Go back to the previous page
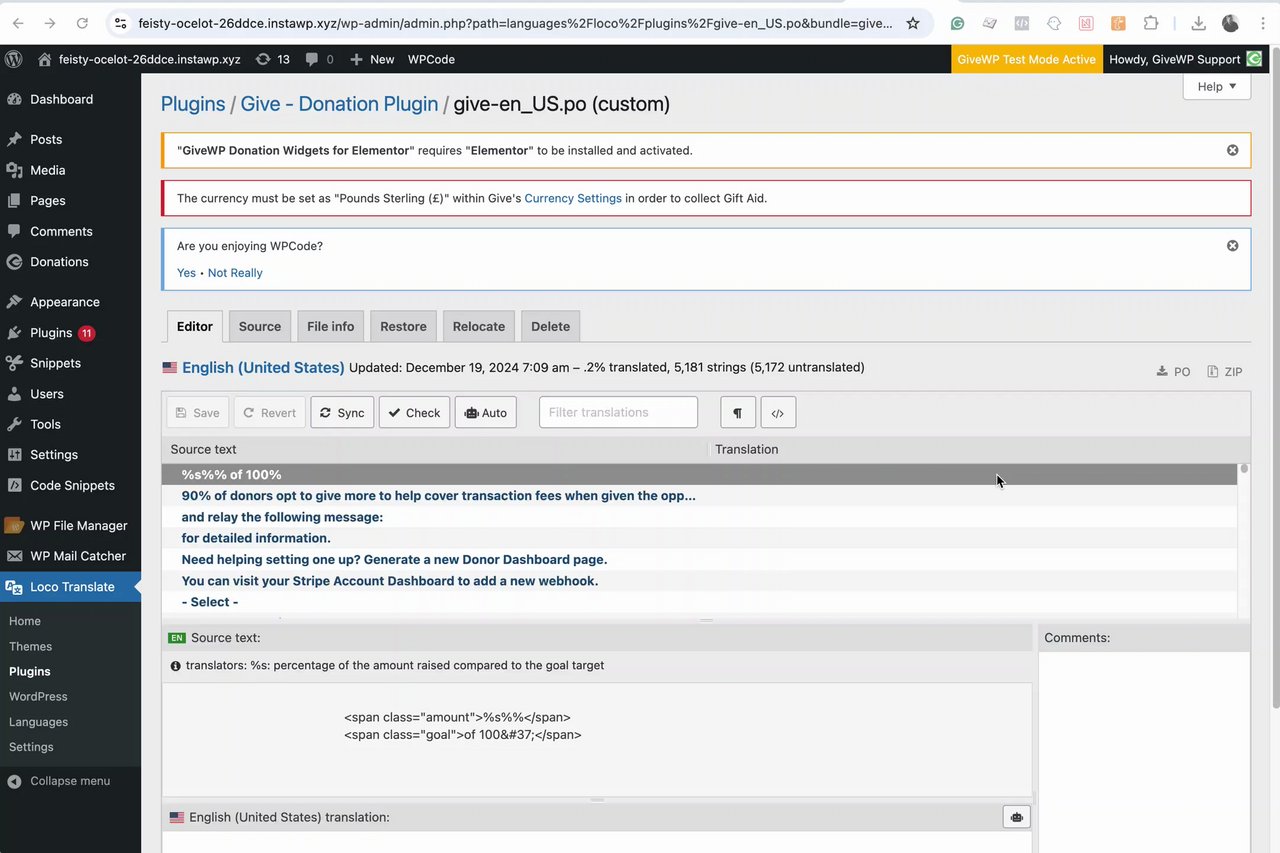The image size is (1280, 853). [20, 23]
